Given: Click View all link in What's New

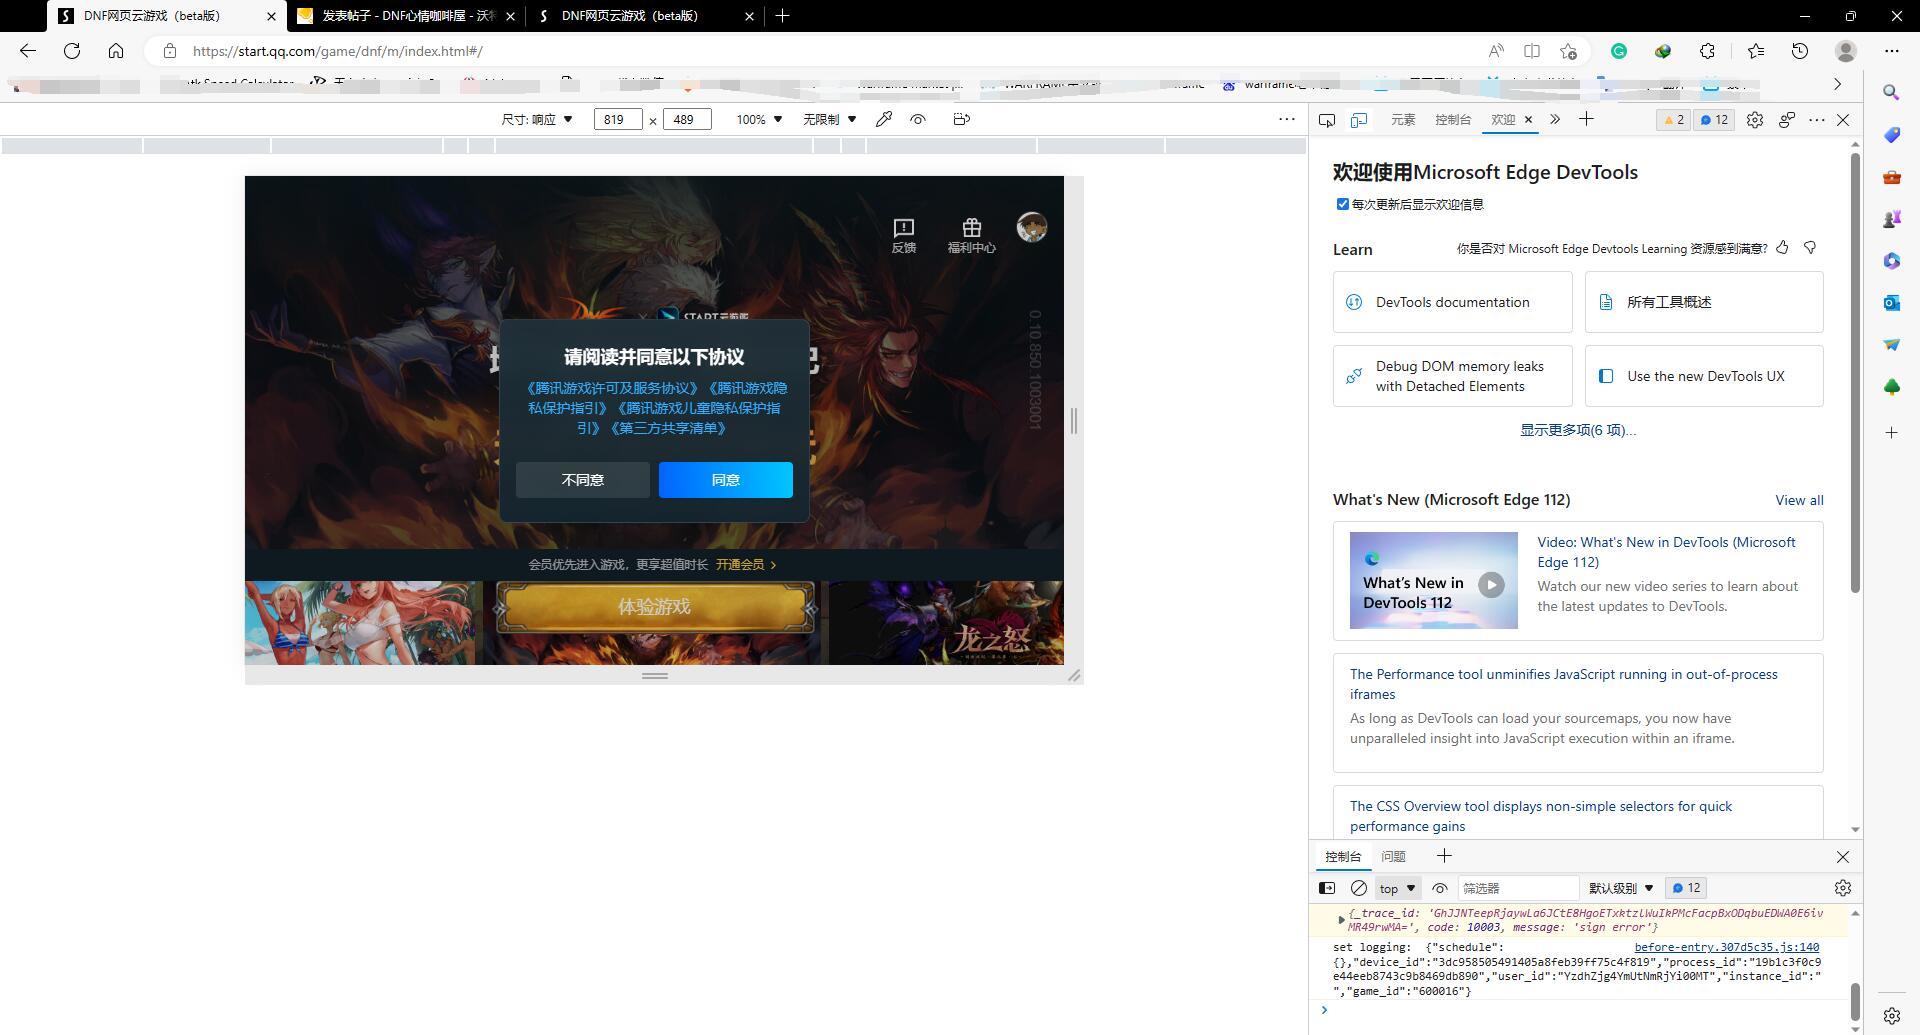Looking at the screenshot, I should tap(1799, 500).
